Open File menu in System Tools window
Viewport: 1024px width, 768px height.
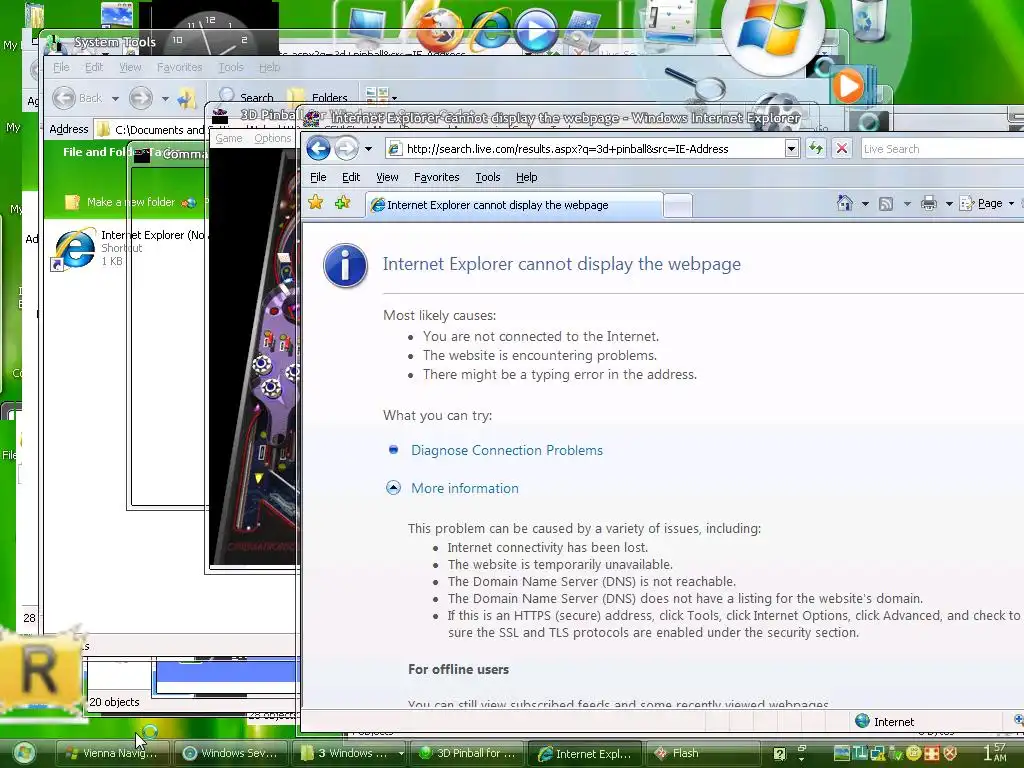coord(61,67)
